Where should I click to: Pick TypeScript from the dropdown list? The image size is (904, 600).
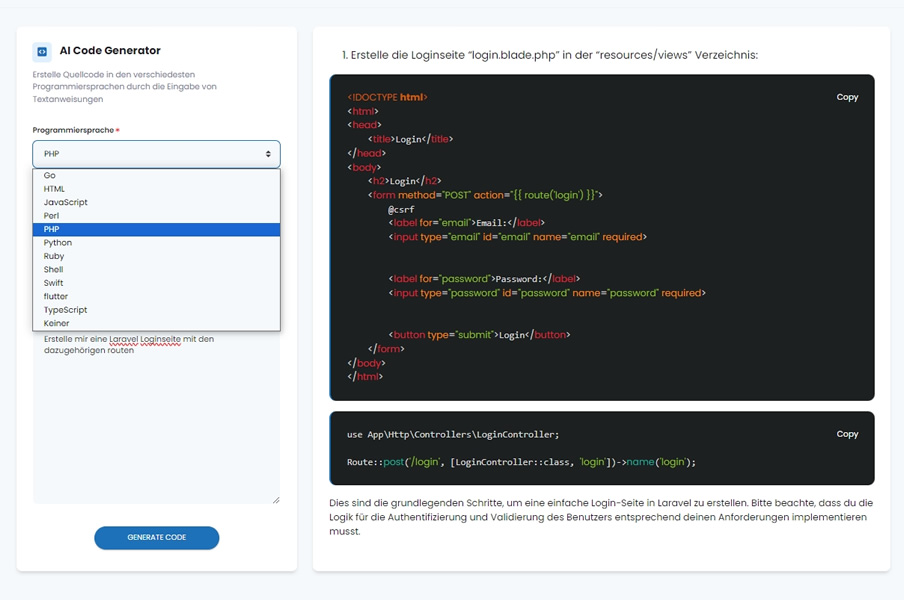[x=65, y=310]
